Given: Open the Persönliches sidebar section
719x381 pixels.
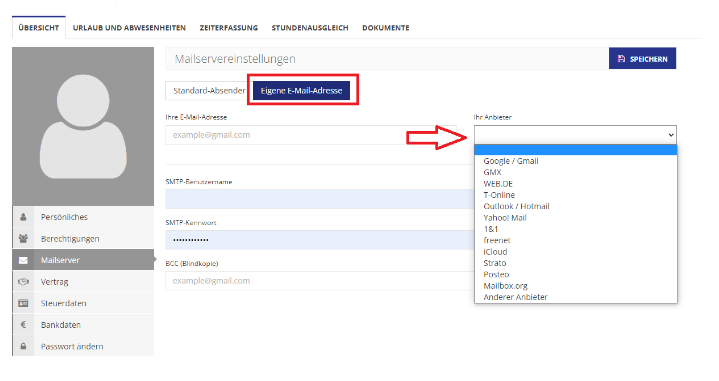Looking at the screenshot, I should (83, 217).
